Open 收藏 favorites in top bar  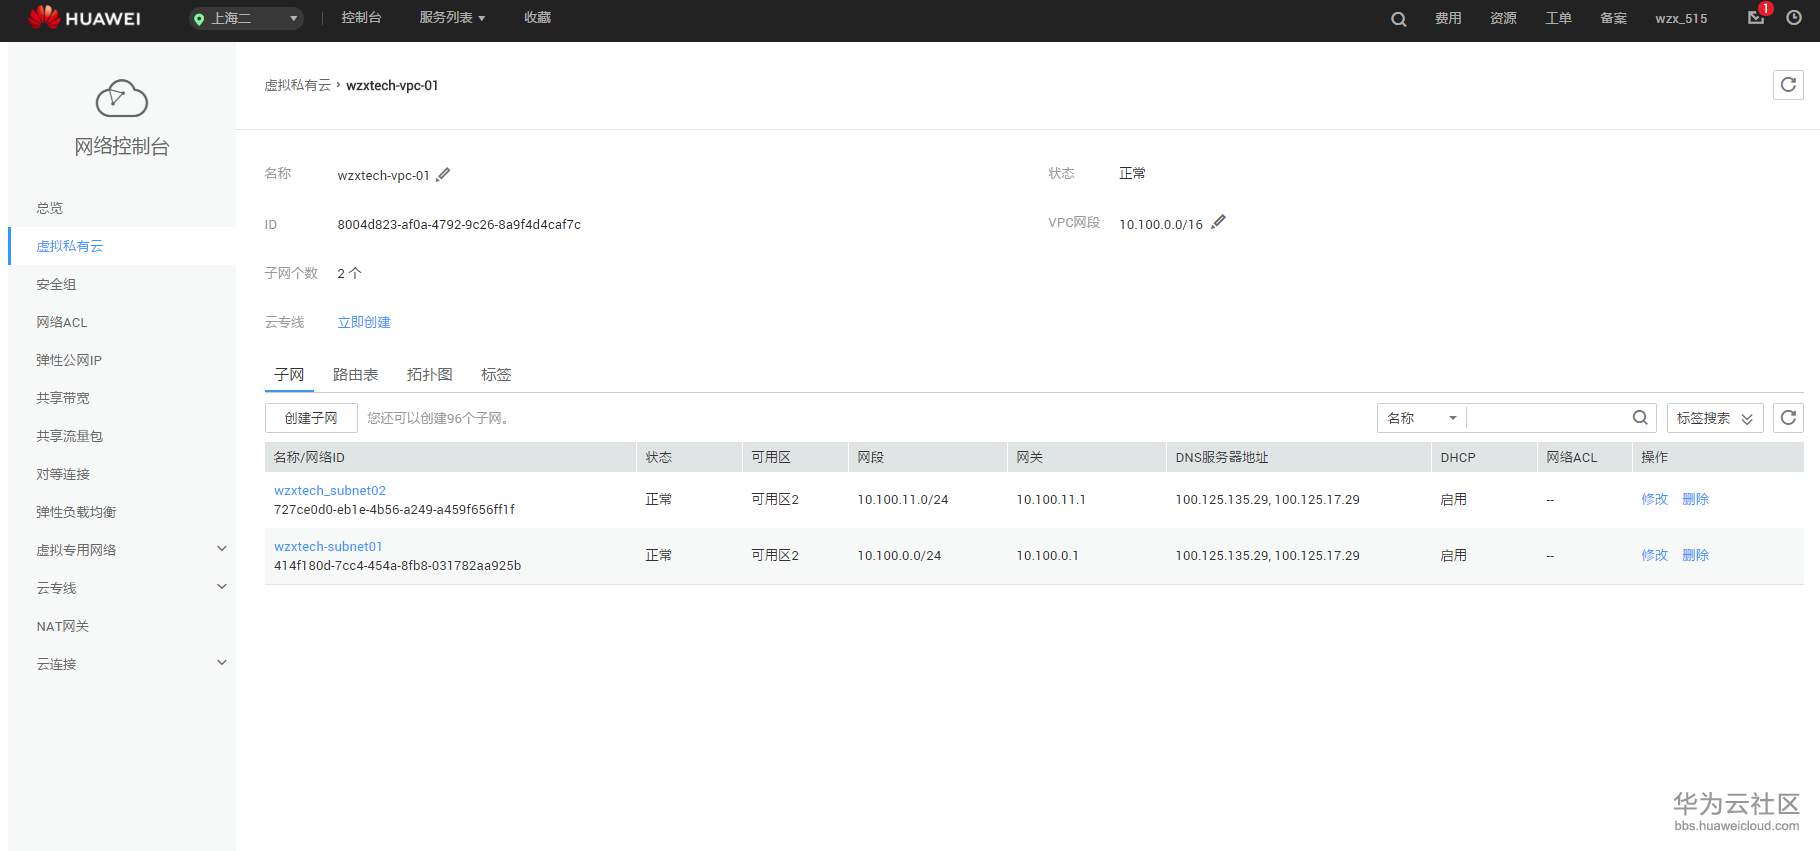click(x=538, y=18)
